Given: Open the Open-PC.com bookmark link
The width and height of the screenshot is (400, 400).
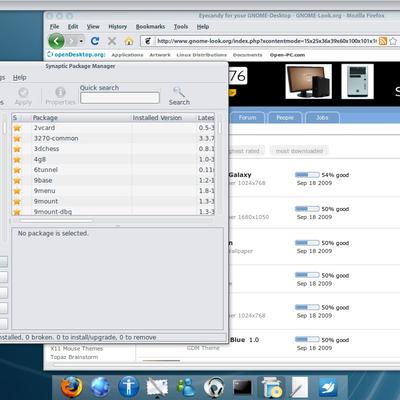Looking at the screenshot, I should [x=287, y=55].
